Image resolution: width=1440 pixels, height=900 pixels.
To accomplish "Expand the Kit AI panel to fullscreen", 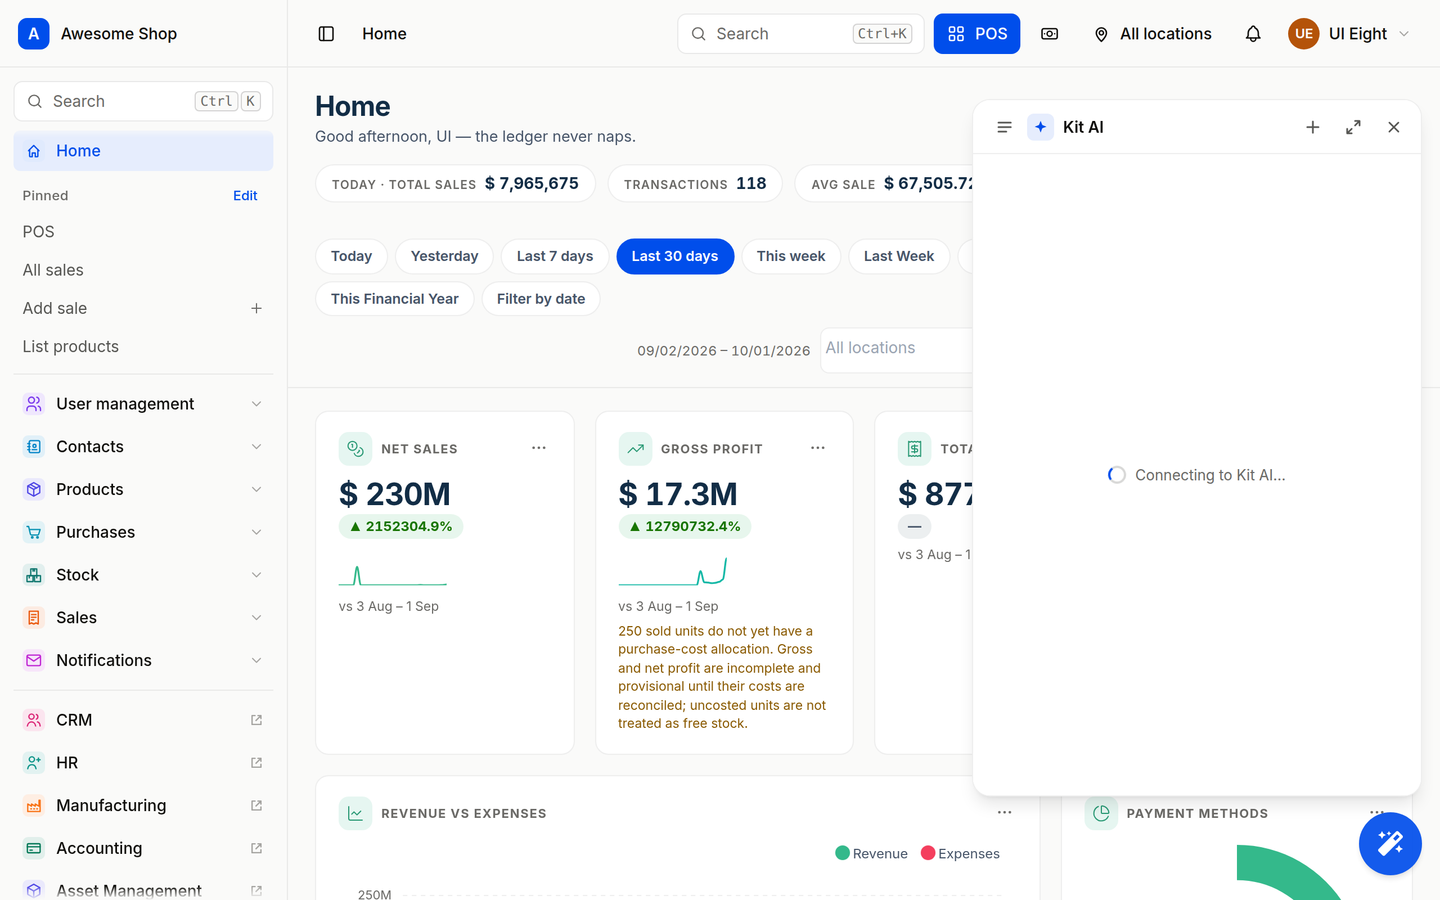I will (x=1353, y=127).
